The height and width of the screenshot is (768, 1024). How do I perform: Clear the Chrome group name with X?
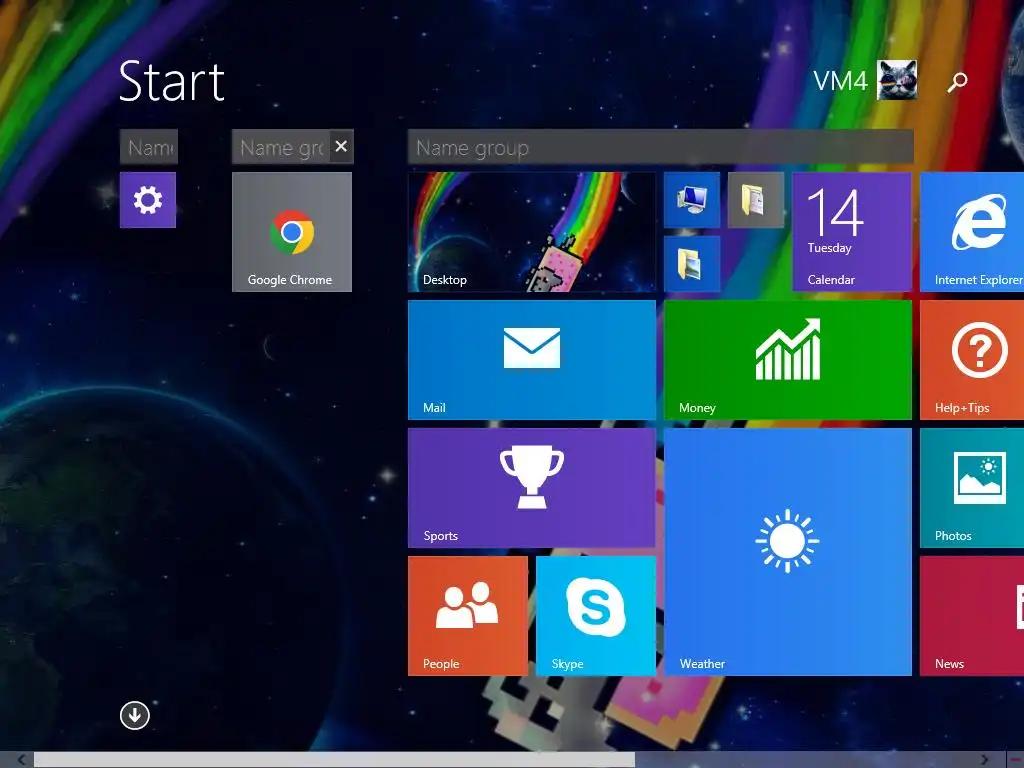341,146
